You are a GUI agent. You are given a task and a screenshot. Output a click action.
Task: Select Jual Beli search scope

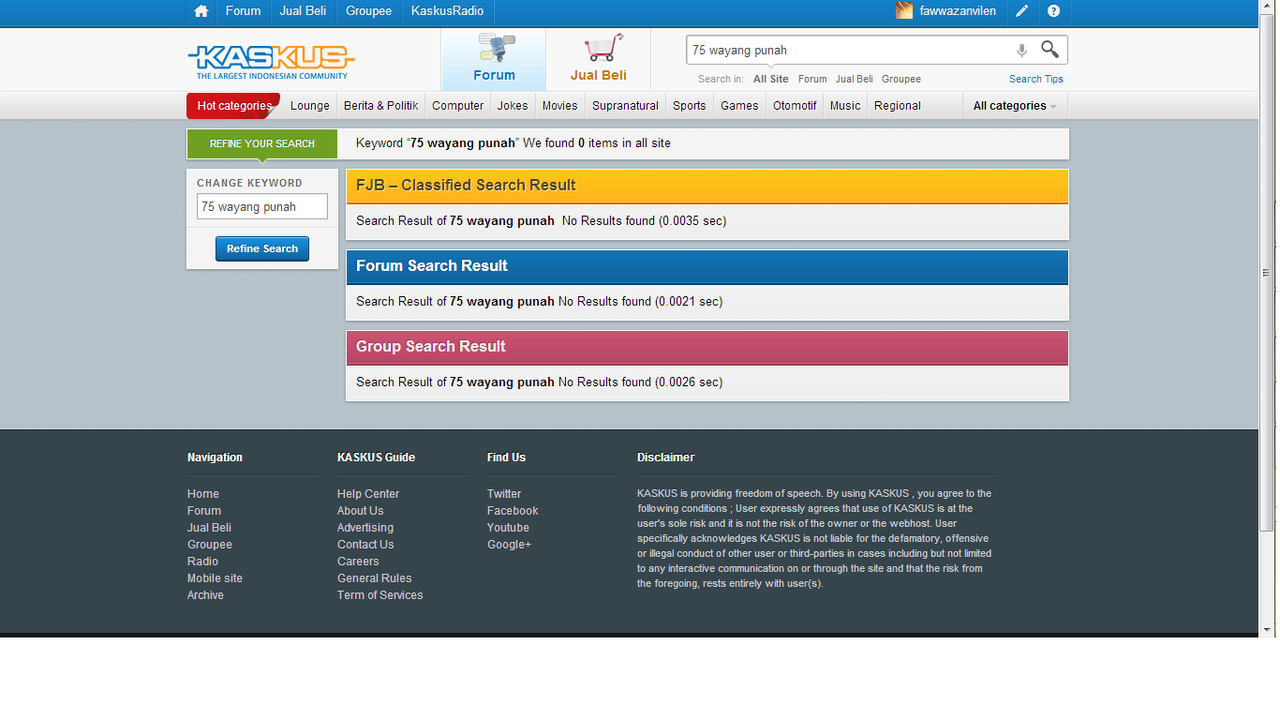click(854, 79)
